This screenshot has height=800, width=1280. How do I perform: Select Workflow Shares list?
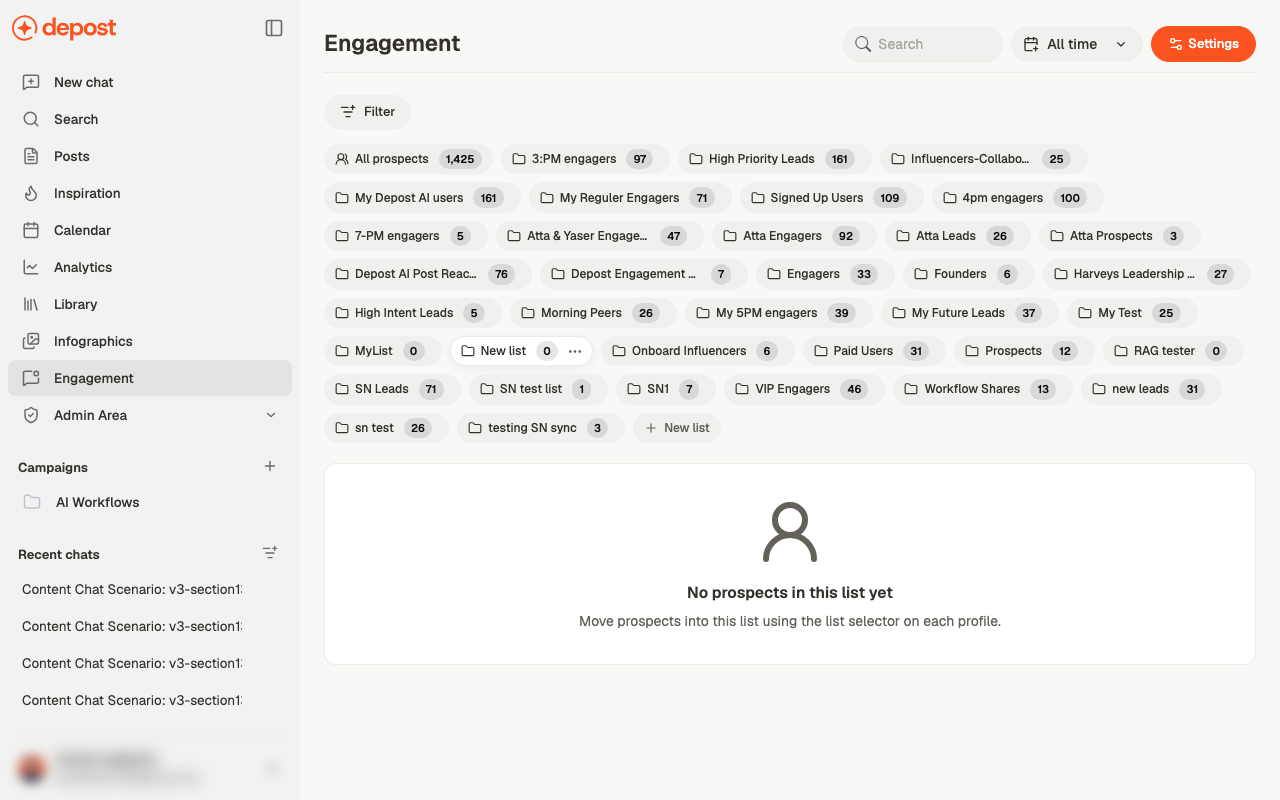[x=983, y=389]
